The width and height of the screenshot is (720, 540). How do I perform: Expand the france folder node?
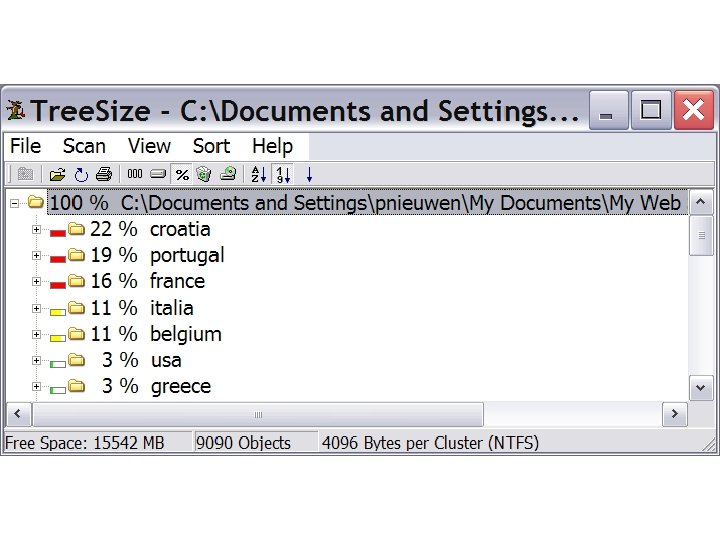tap(36, 281)
